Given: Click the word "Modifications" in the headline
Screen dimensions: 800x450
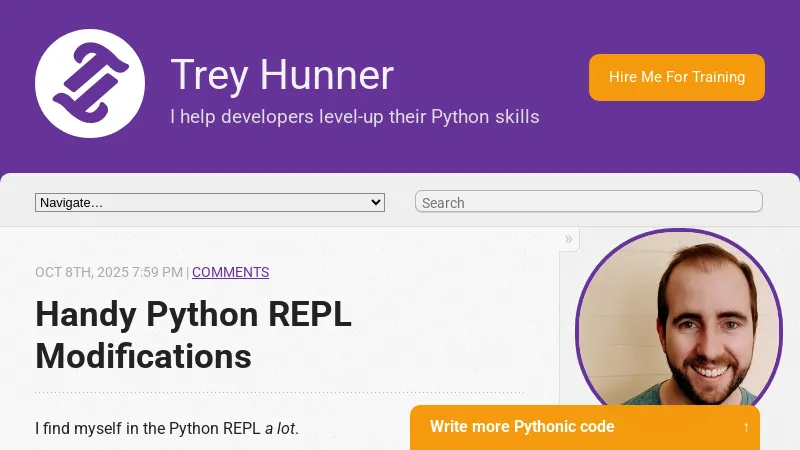Looking at the screenshot, I should (x=143, y=355).
